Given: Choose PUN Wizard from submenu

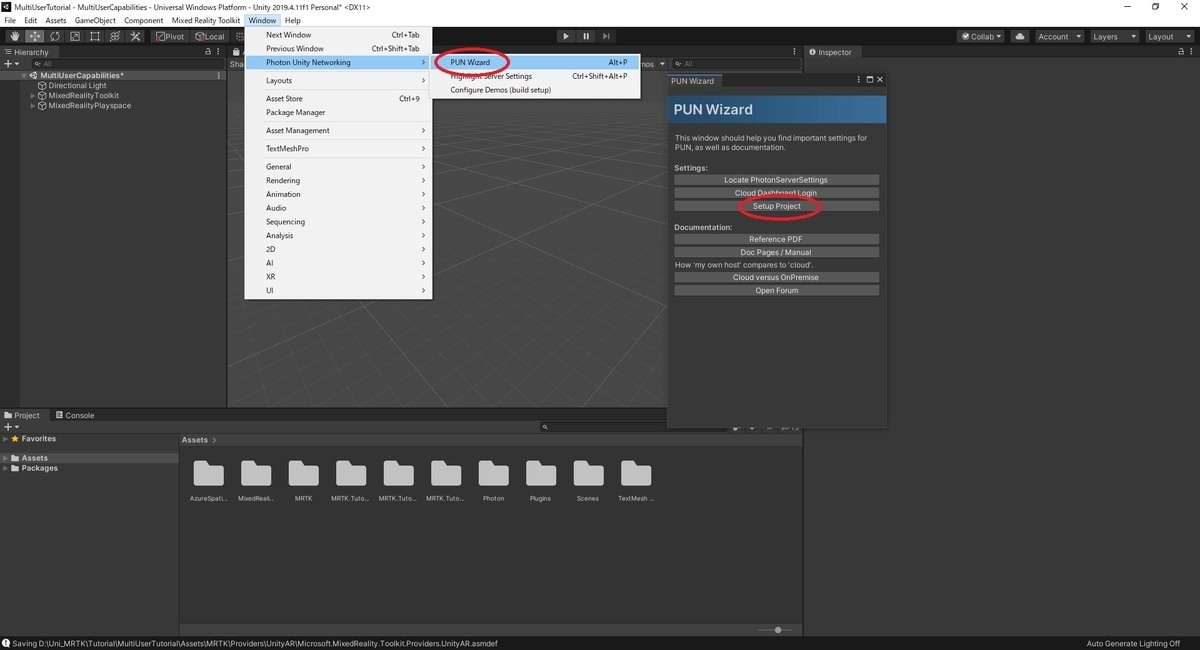Looking at the screenshot, I should [535, 62].
